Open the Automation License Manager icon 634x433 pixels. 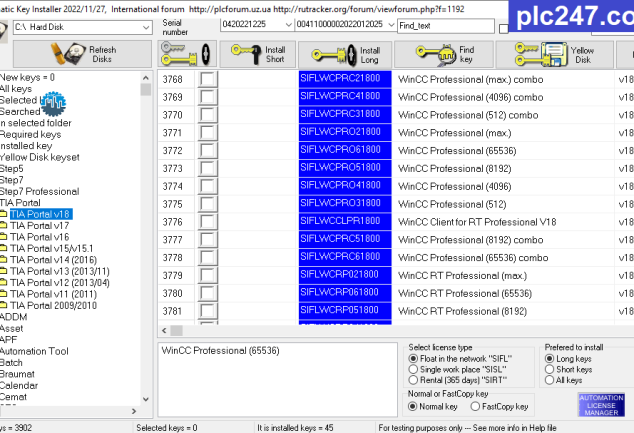point(601,405)
